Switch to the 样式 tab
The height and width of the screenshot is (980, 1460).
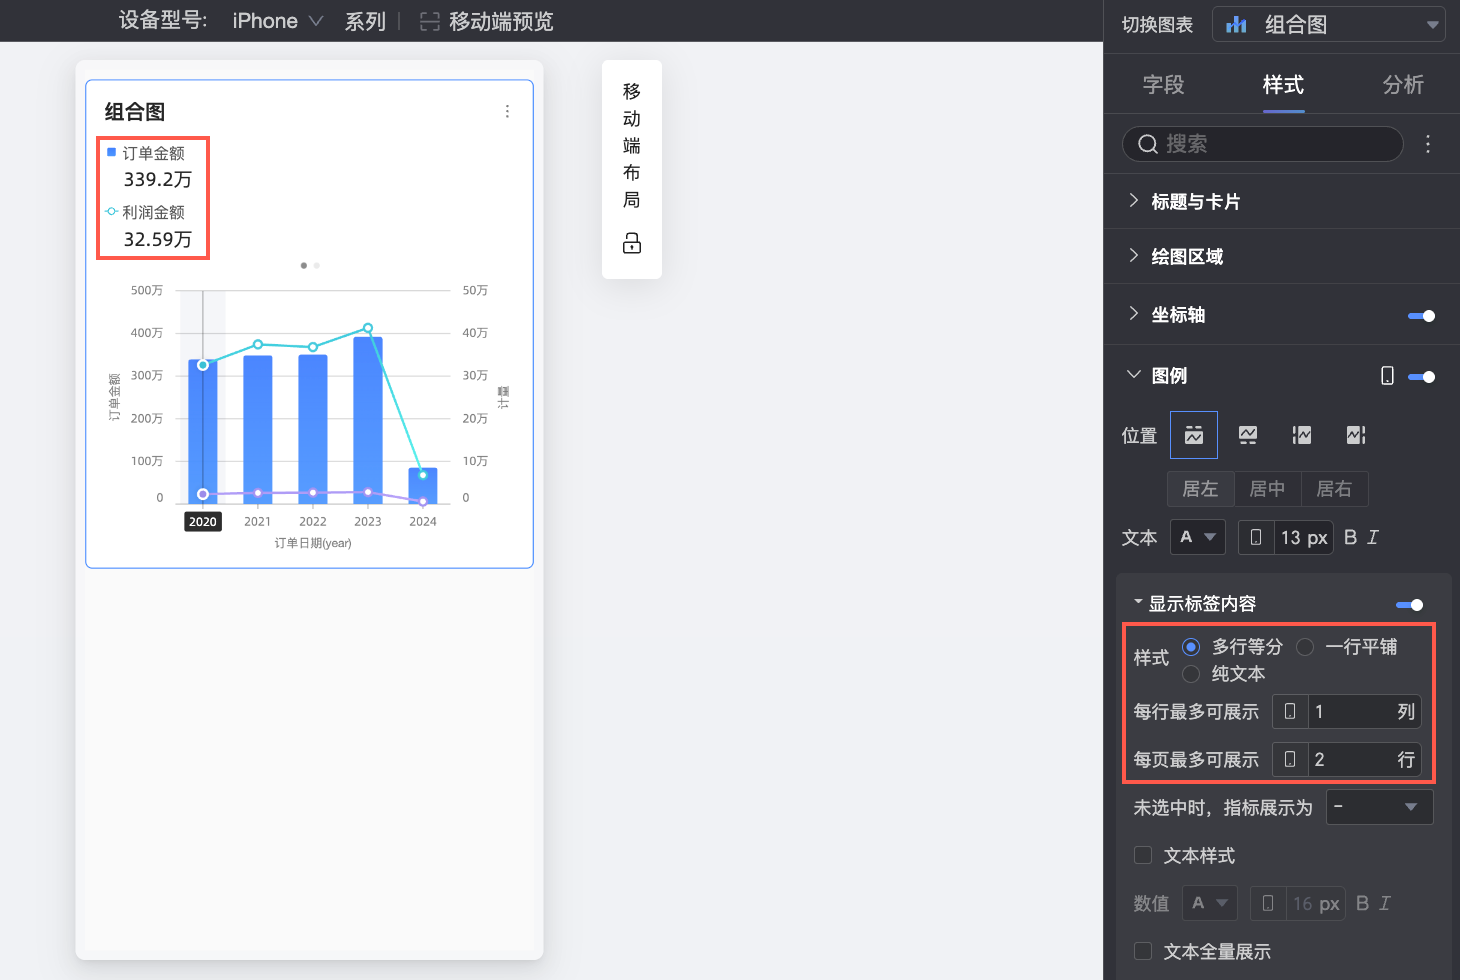[x=1283, y=85]
